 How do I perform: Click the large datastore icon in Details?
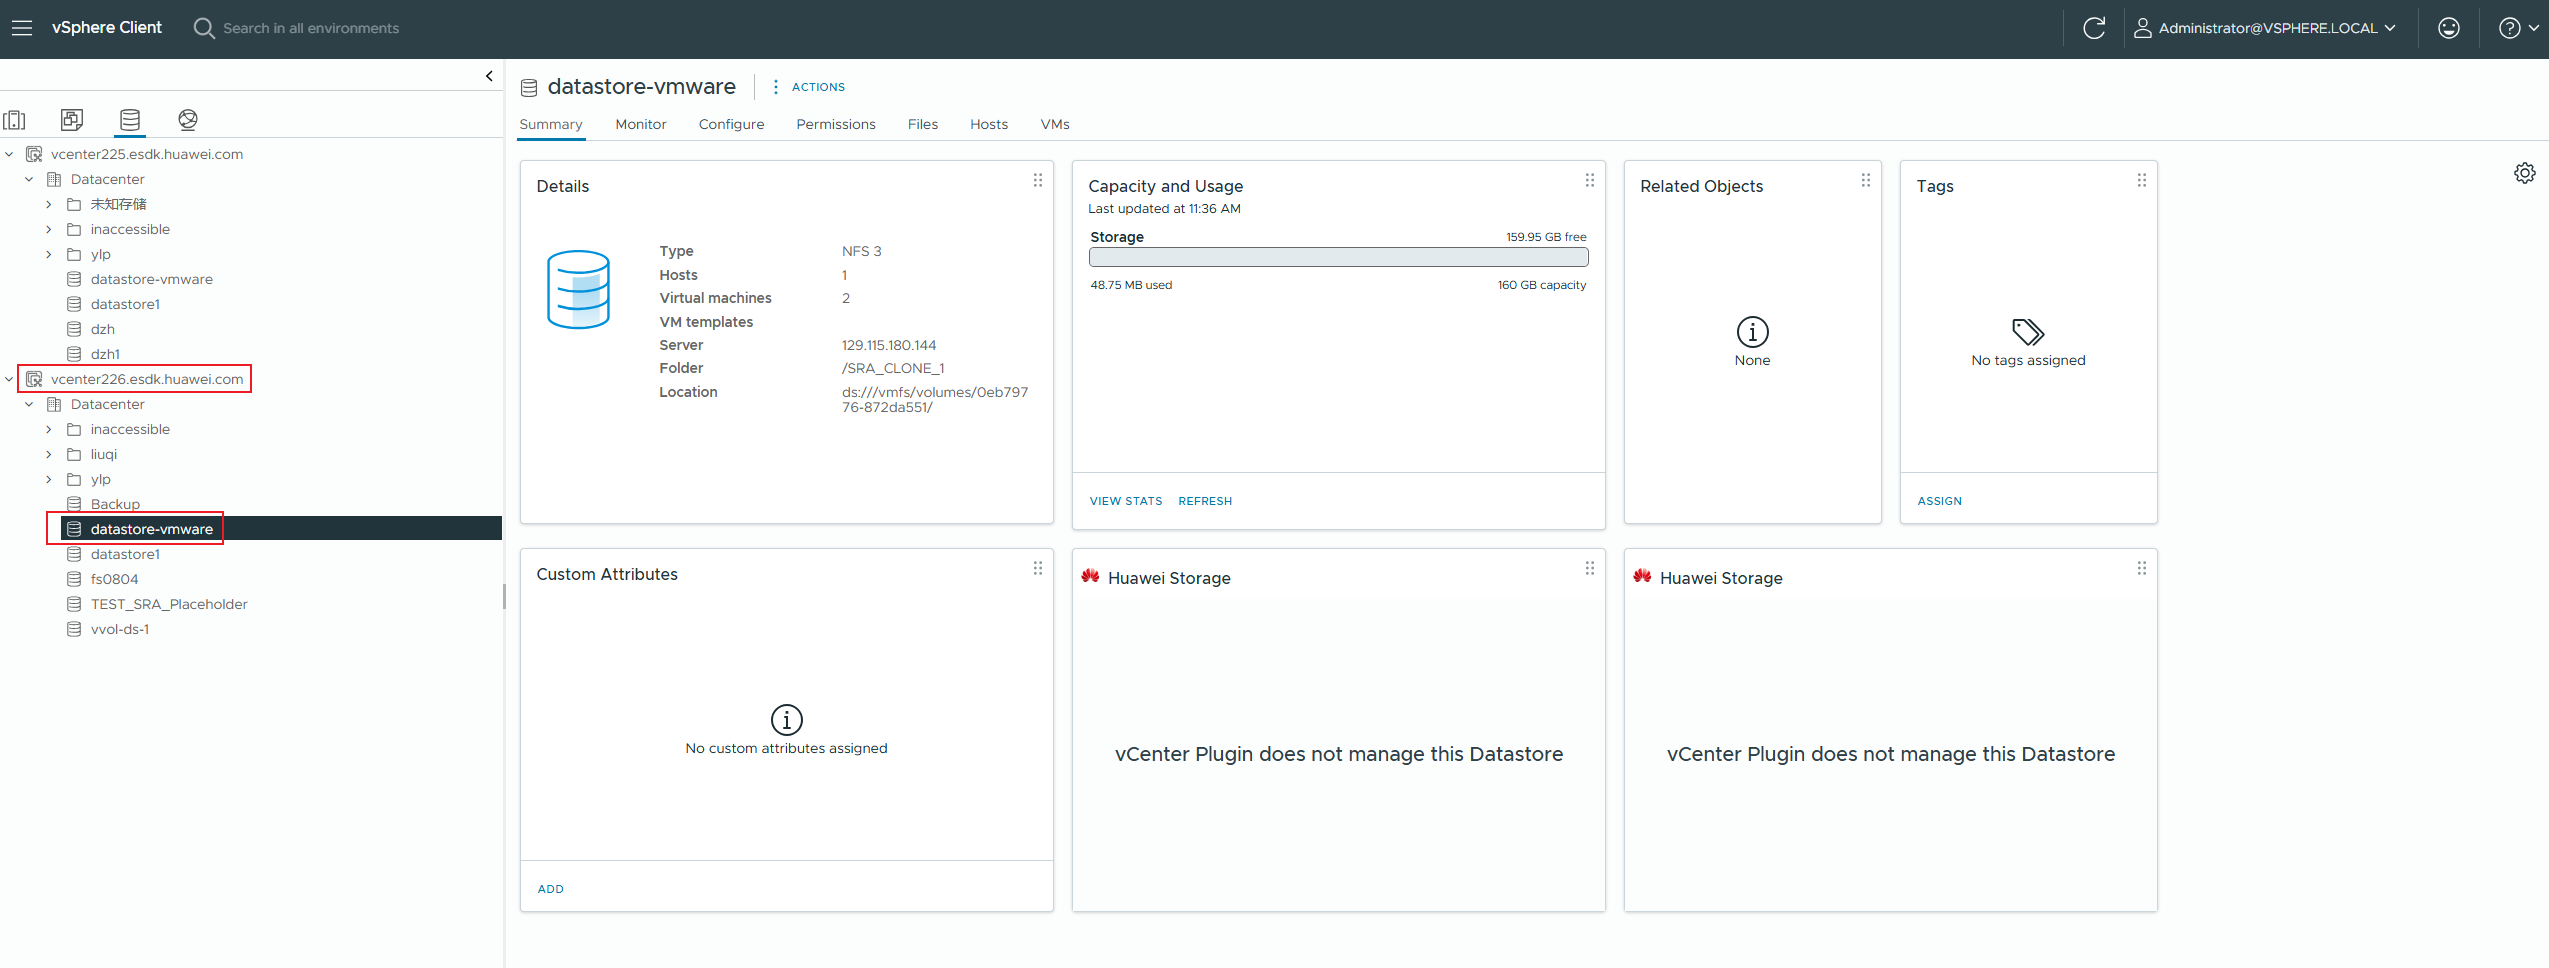(x=578, y=289)
